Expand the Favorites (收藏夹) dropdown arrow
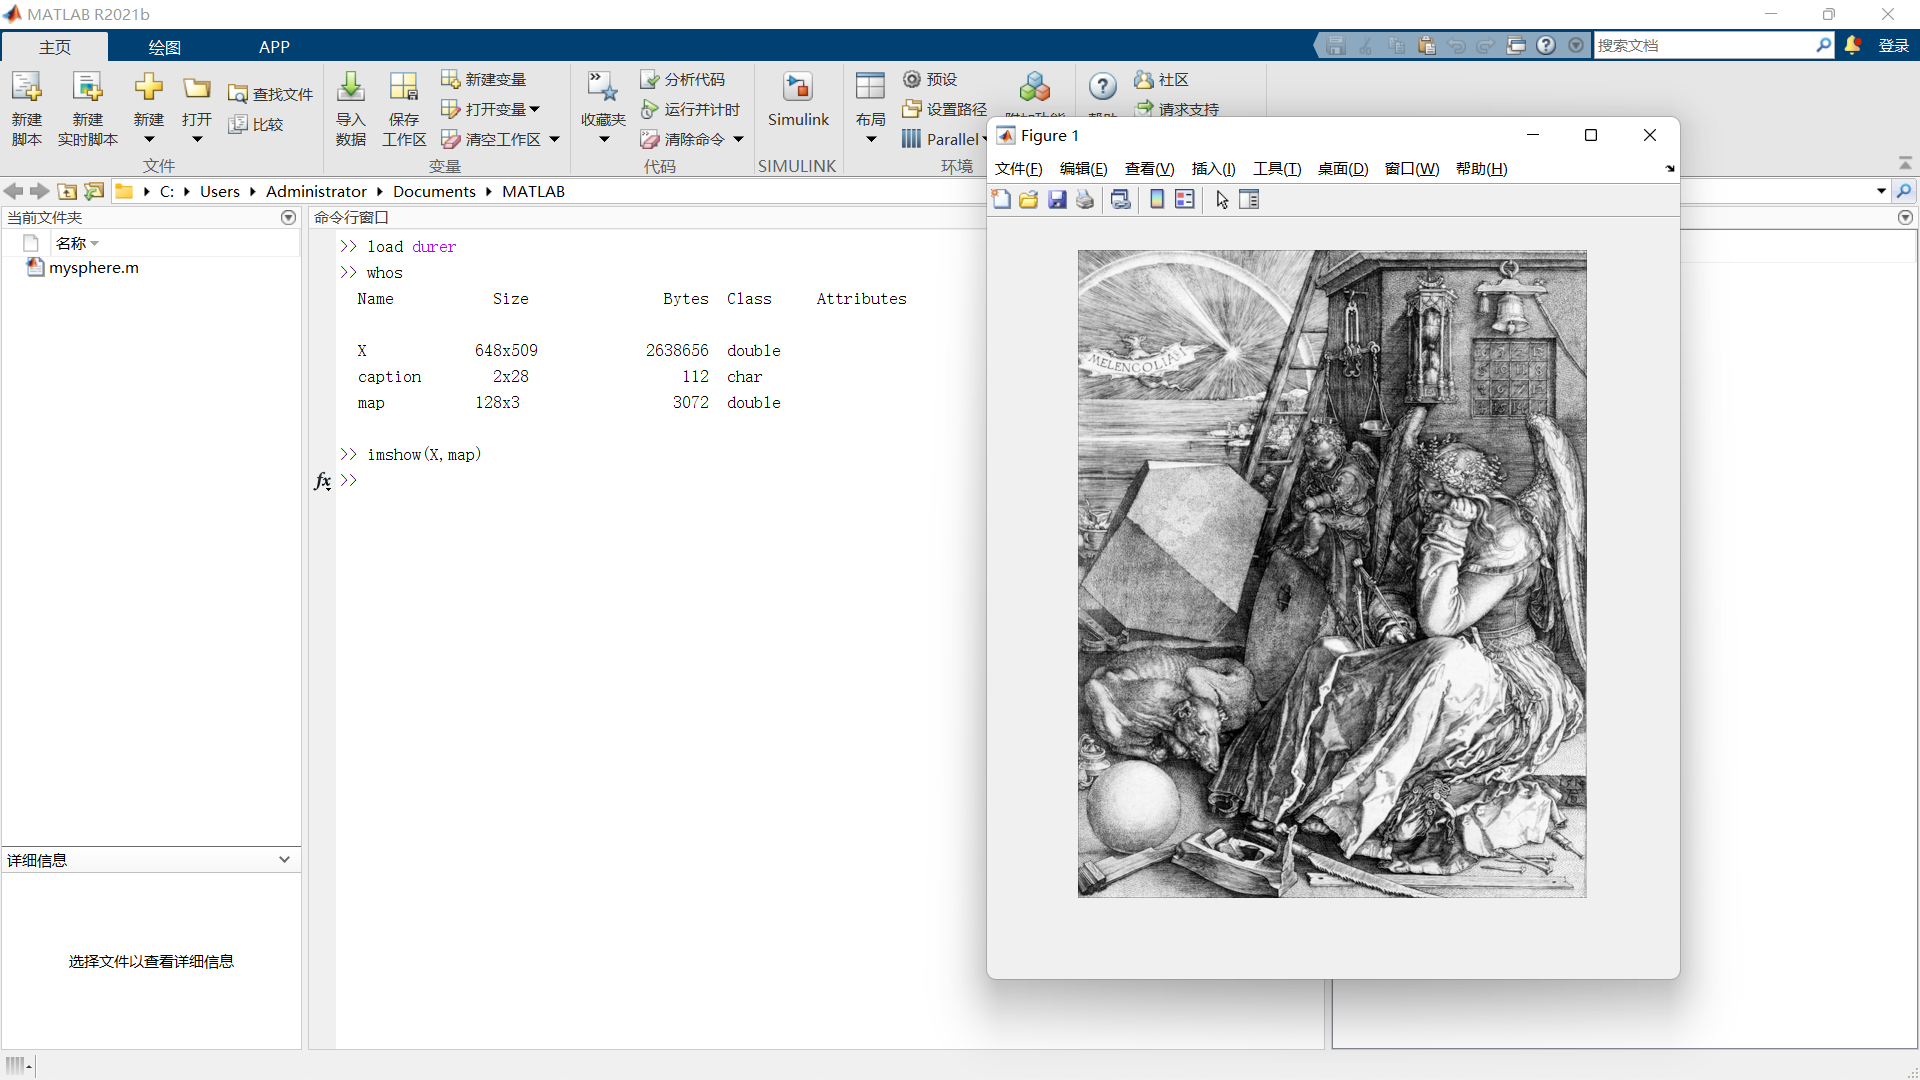This screenshot has width=1920, height=1080. coord(604,139)
